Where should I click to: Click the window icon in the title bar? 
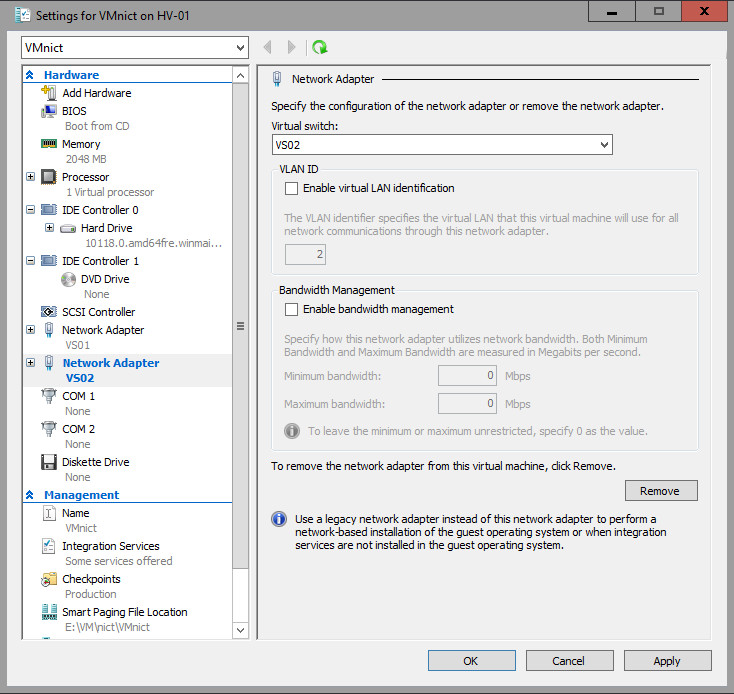click(22, 15)
